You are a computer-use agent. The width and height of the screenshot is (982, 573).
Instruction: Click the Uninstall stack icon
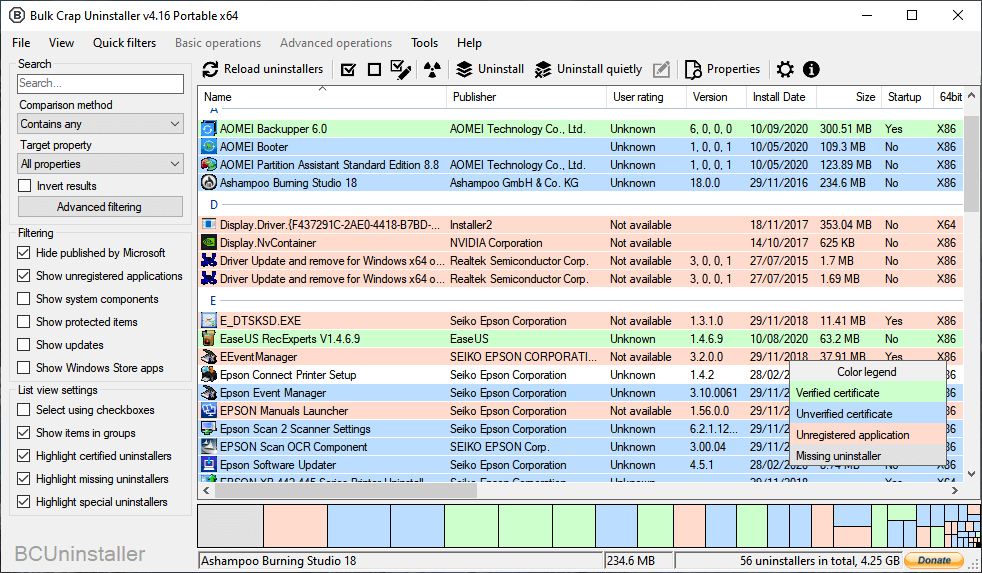pyautogui.click(x=464, y=70)
